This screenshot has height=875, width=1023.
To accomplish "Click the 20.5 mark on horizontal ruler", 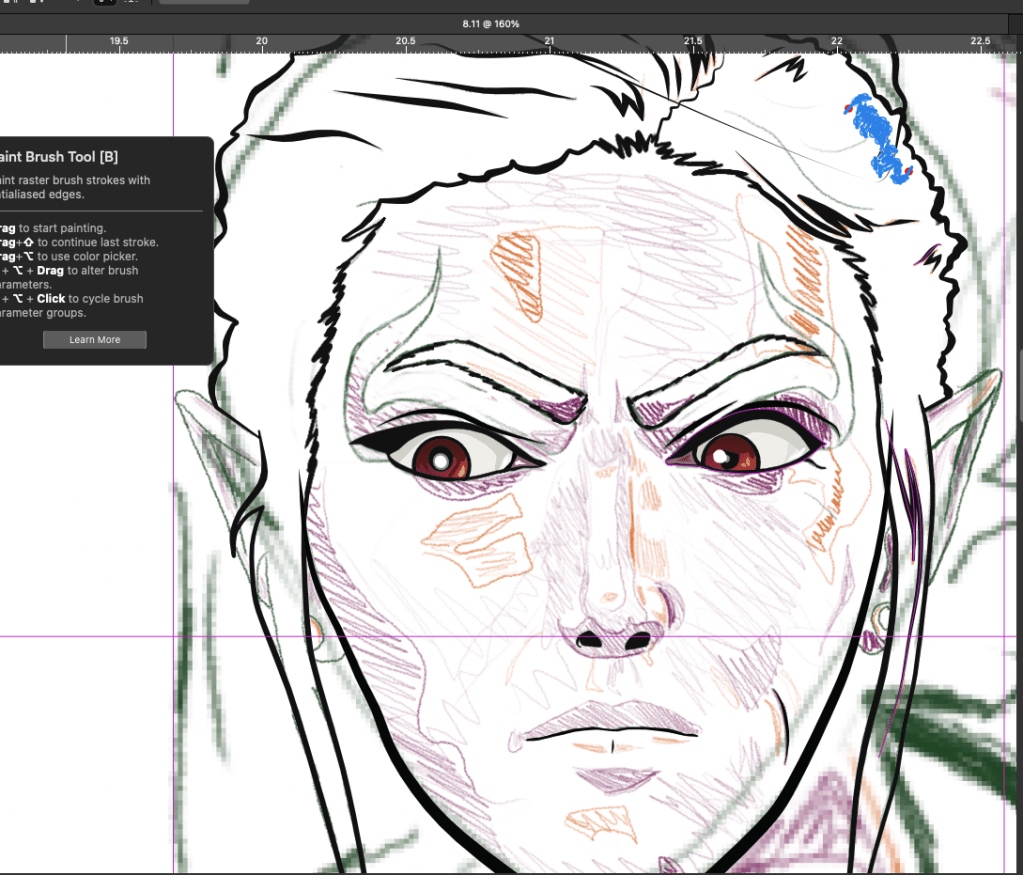I will coord(405,41).
